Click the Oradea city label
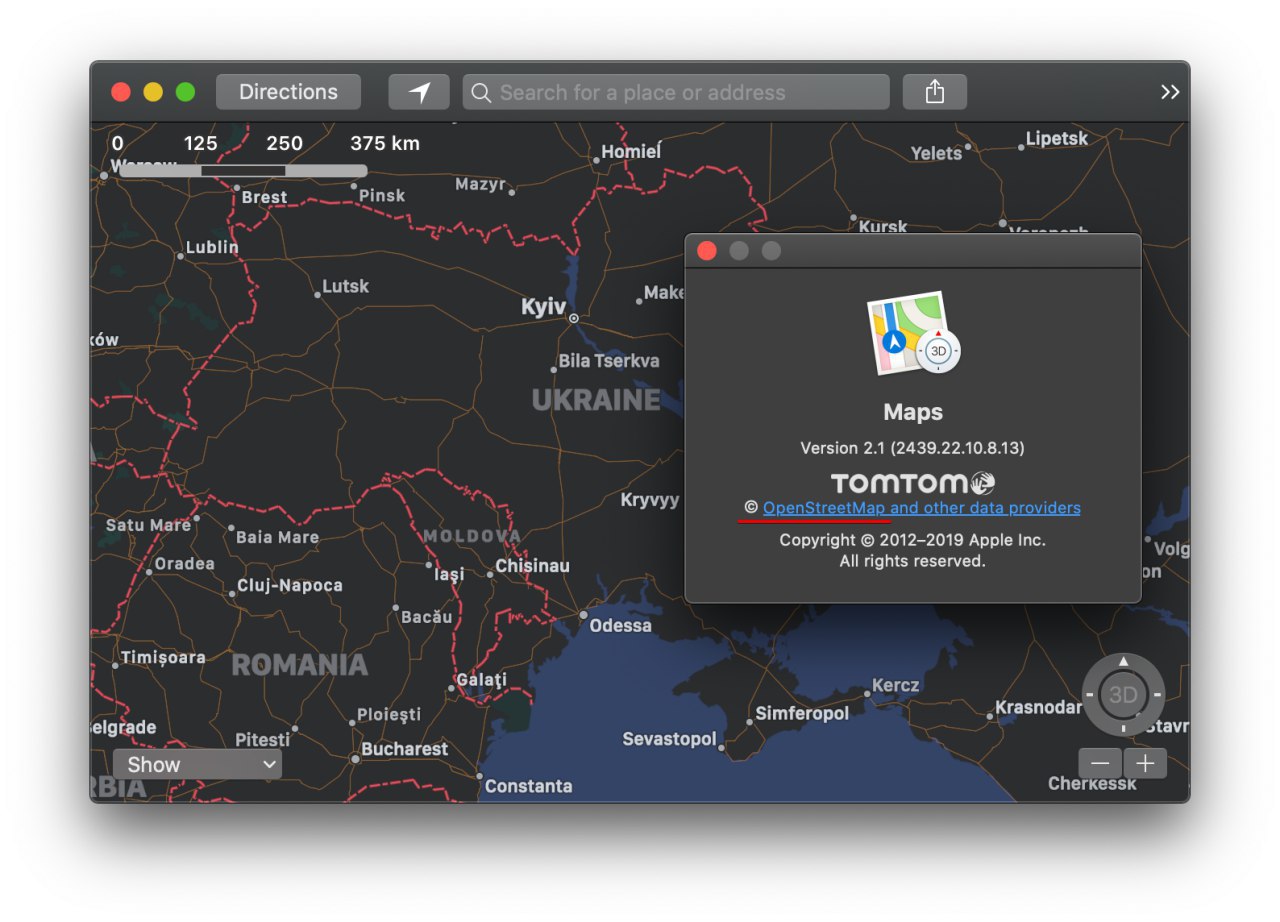1280x922 pixels. click(x=185, y=564)
